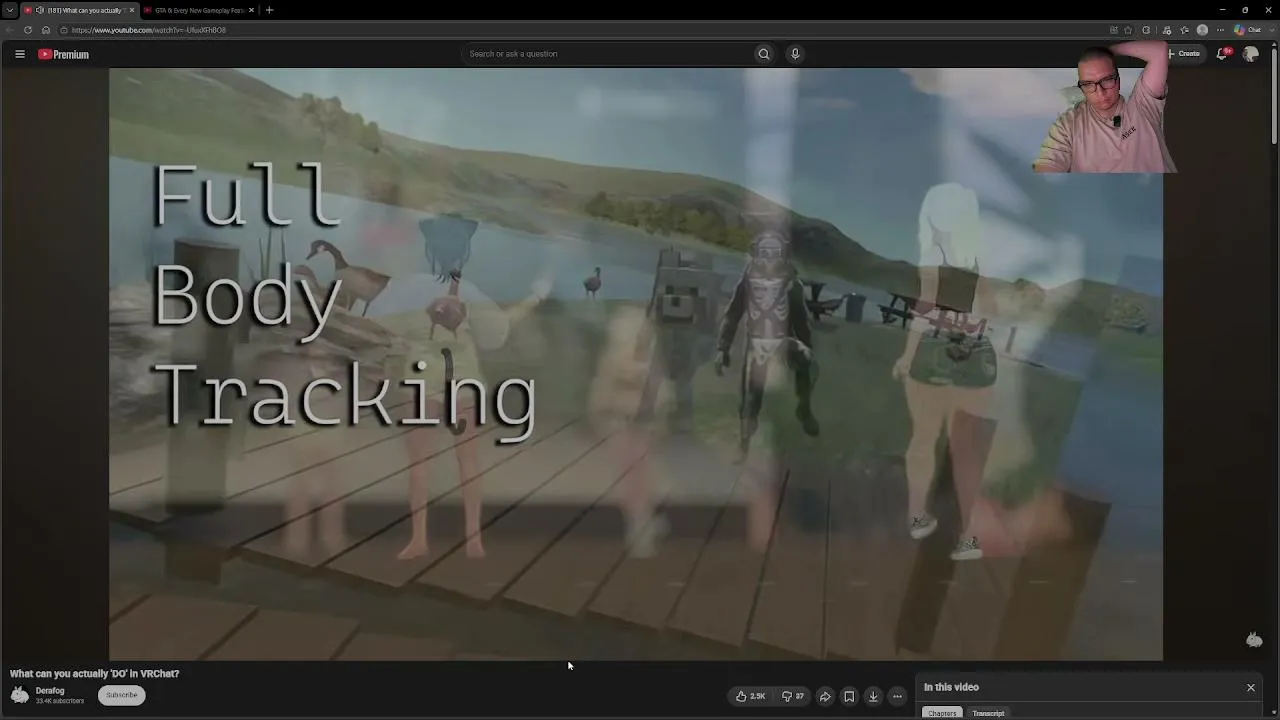
Task: Open the YouTube notifications bell
Action: click(x=1222, y=54)
